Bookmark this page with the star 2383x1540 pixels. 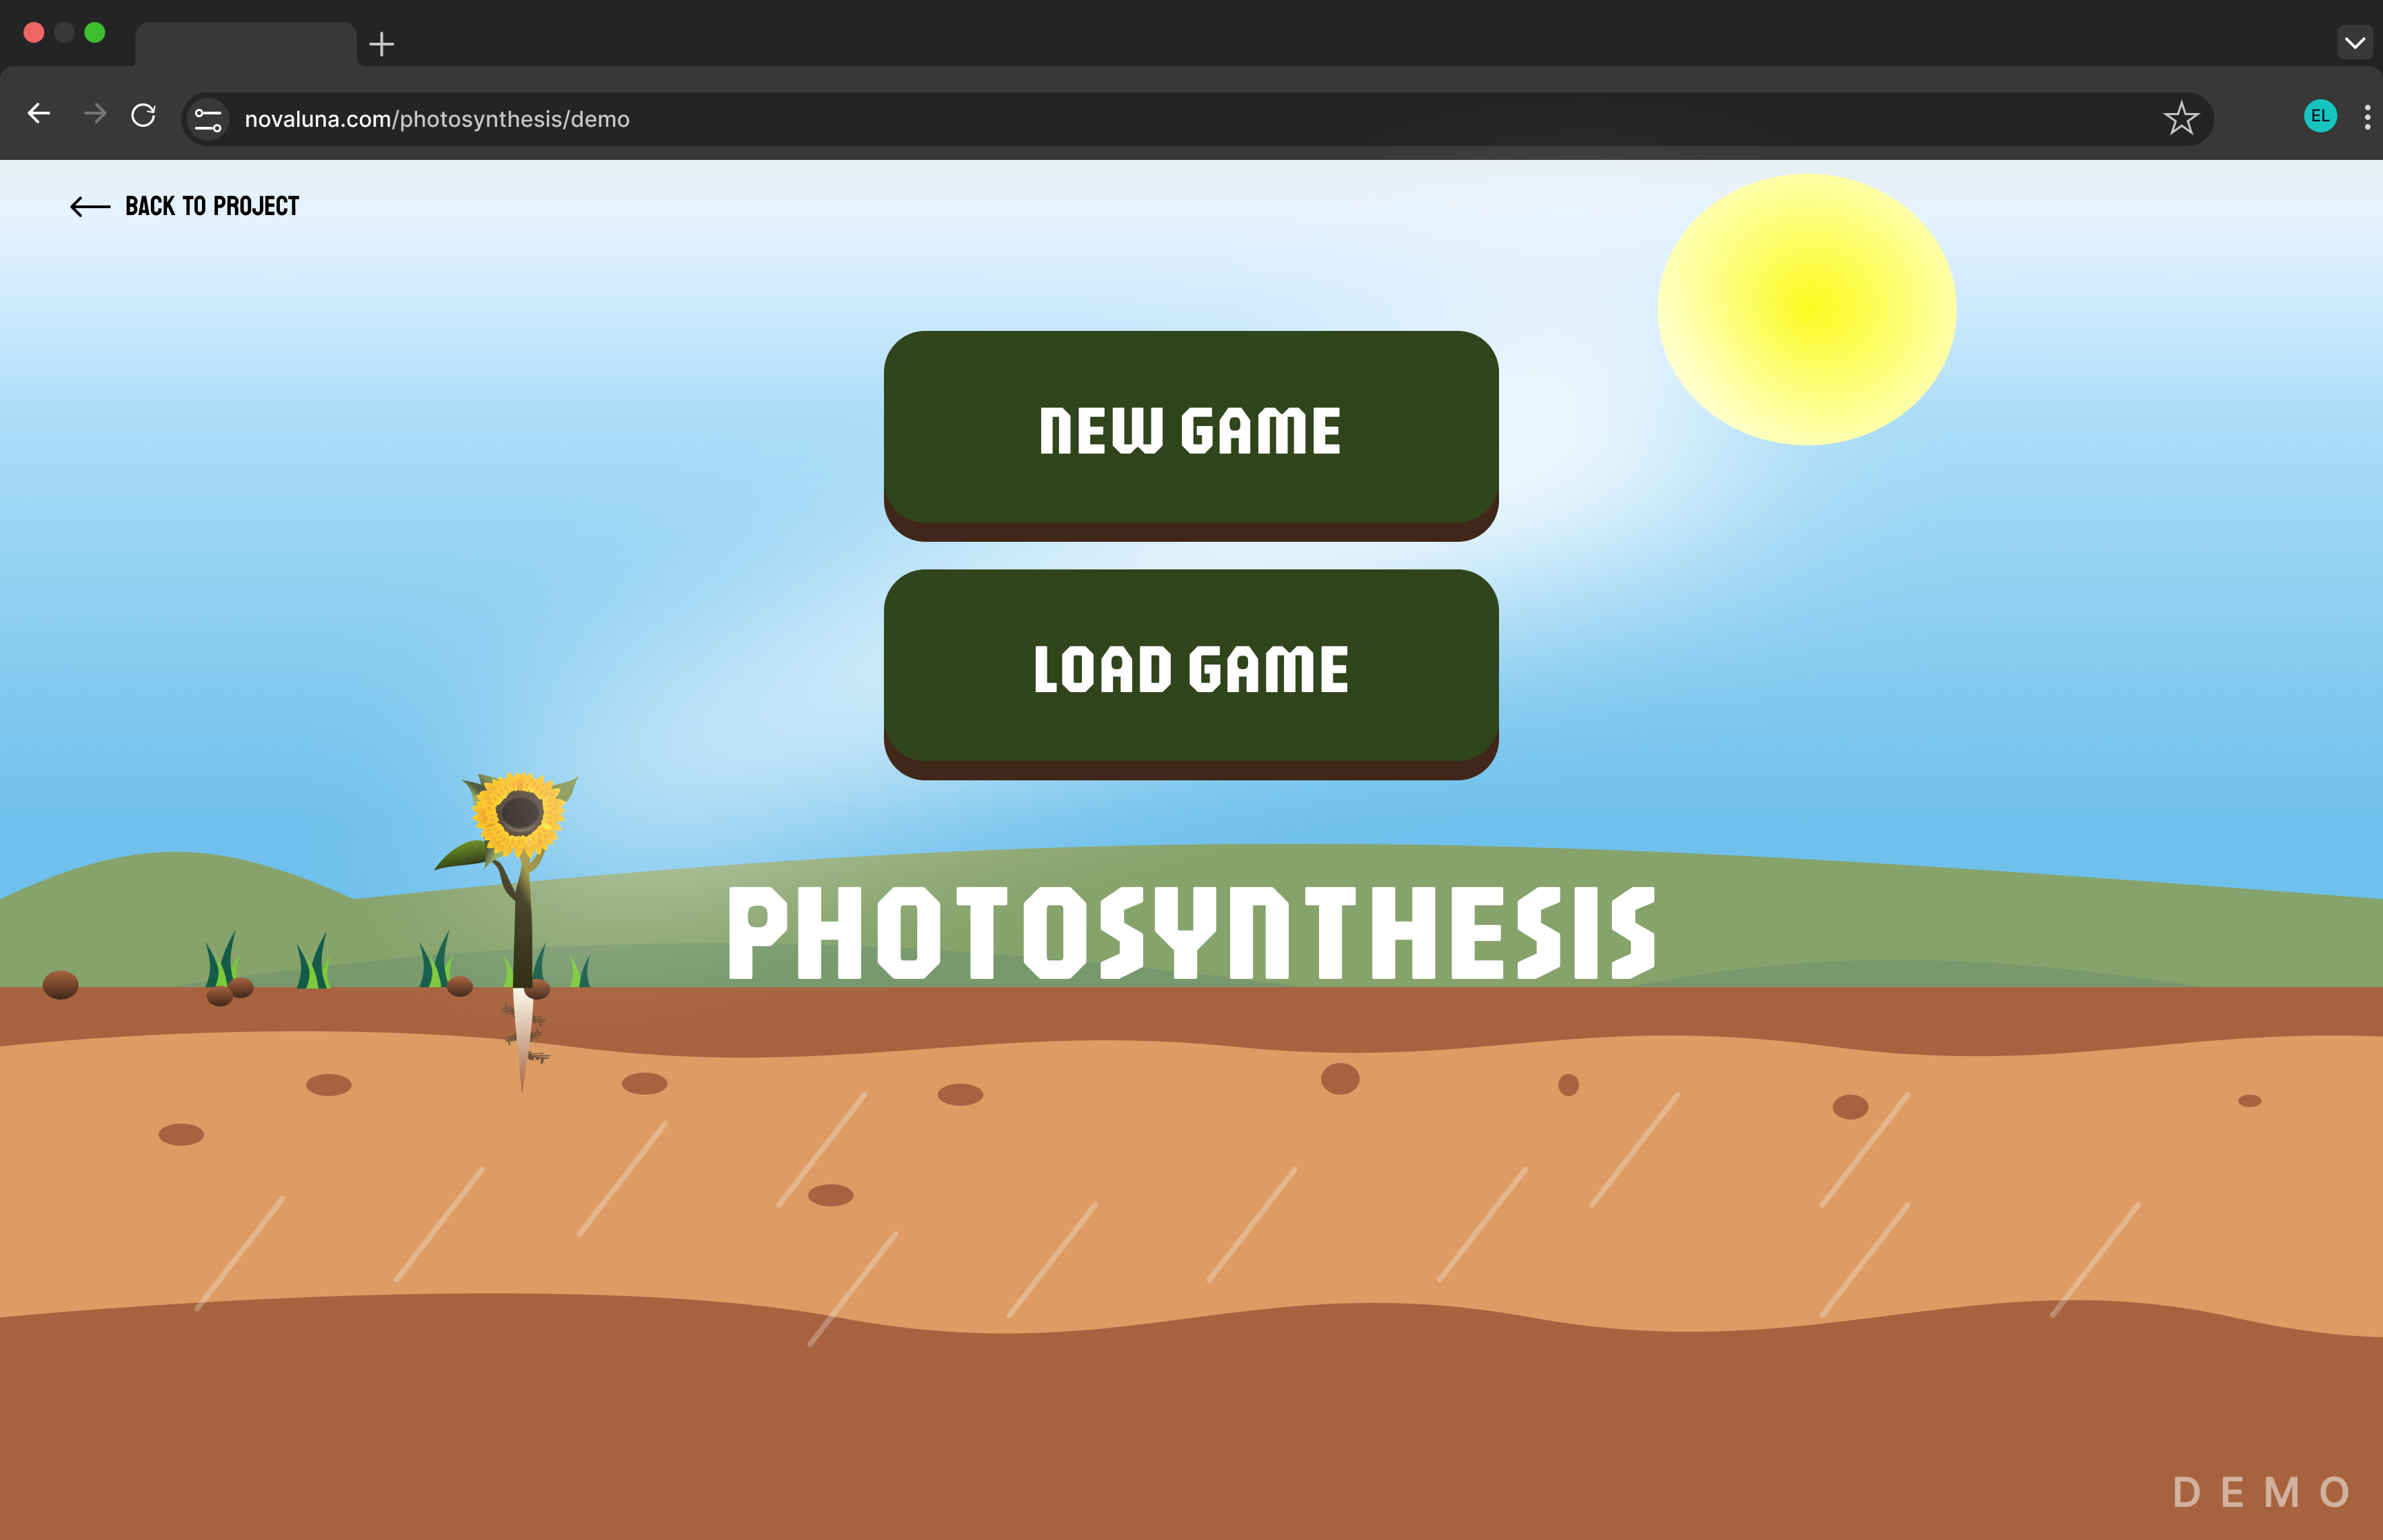[x=2180, y=118]
